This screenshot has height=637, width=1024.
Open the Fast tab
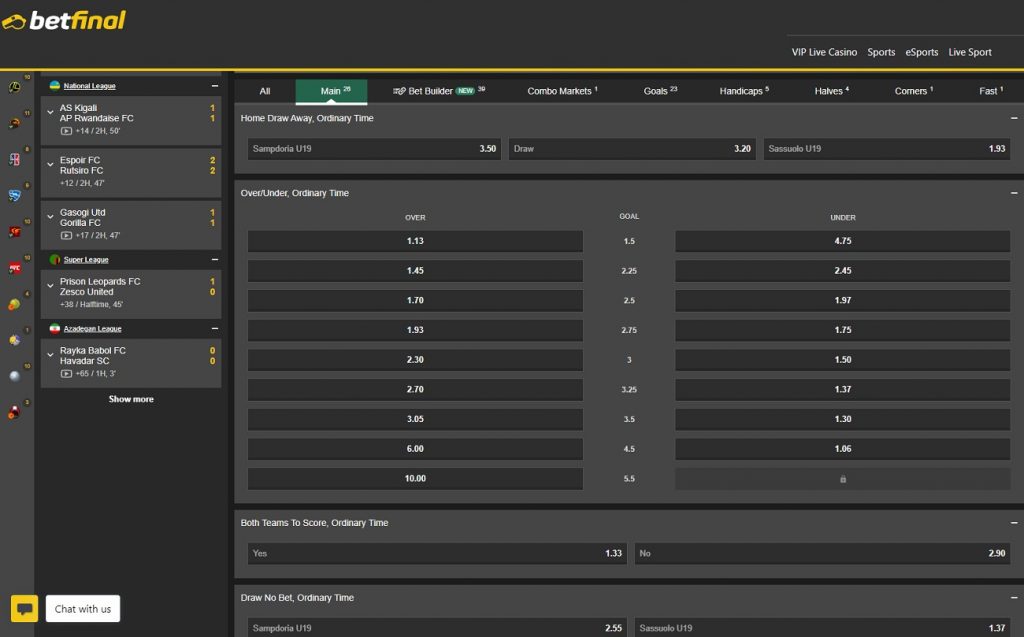click(991, 91)
